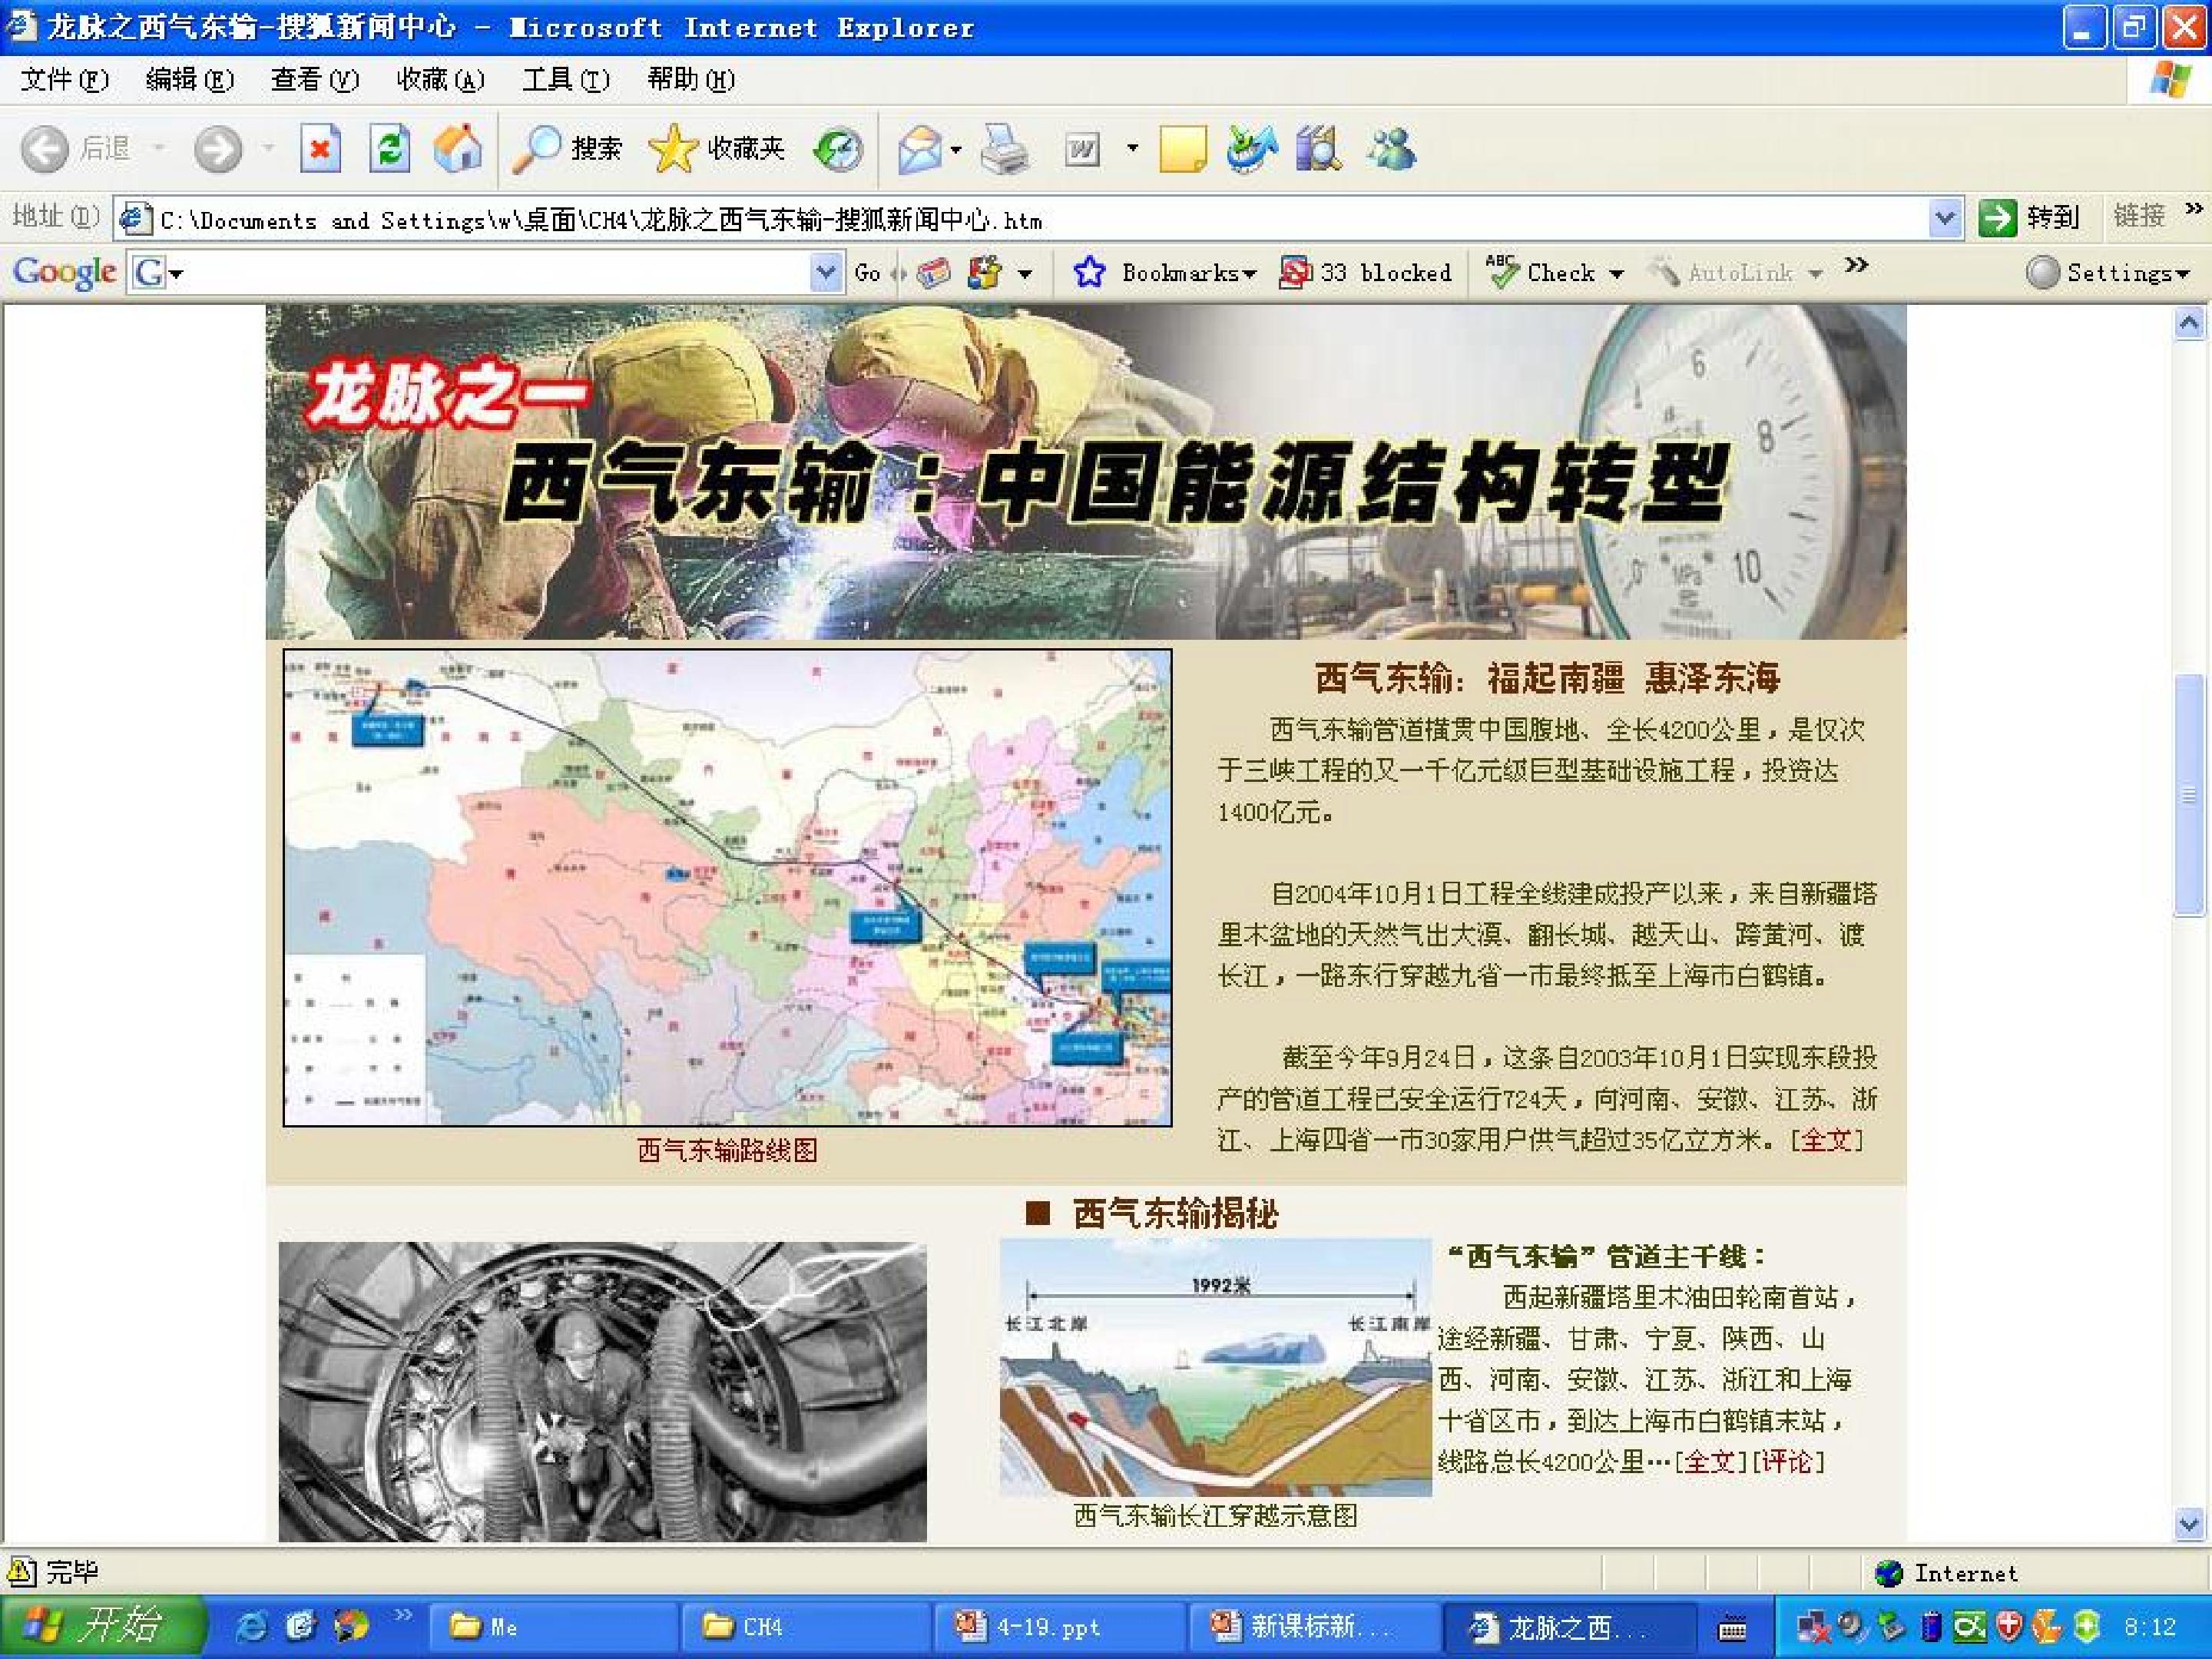Expand Google toolbar overflow chevron
This screenshot has width=2212, height=1659.
pyautogui.click(x=1856, y=265)
